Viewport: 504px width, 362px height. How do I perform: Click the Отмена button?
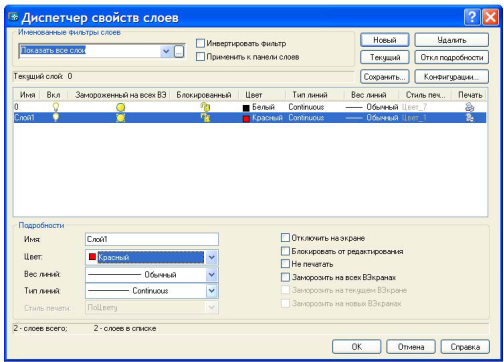(411, 347)
